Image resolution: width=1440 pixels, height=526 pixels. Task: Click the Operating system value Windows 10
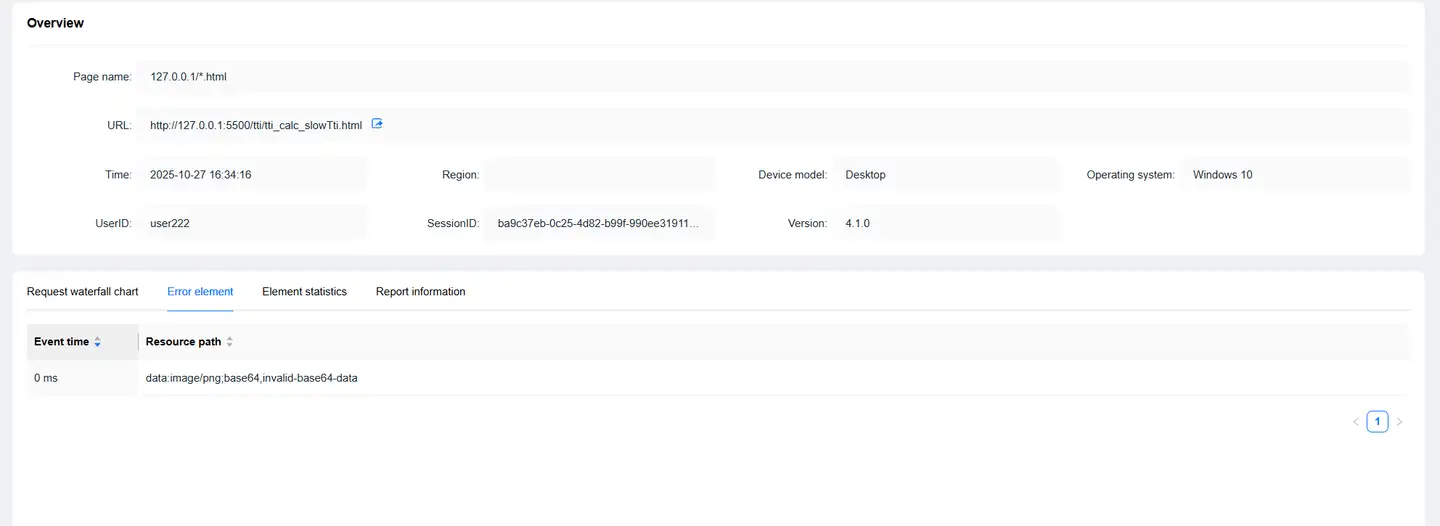[1222, 174]
